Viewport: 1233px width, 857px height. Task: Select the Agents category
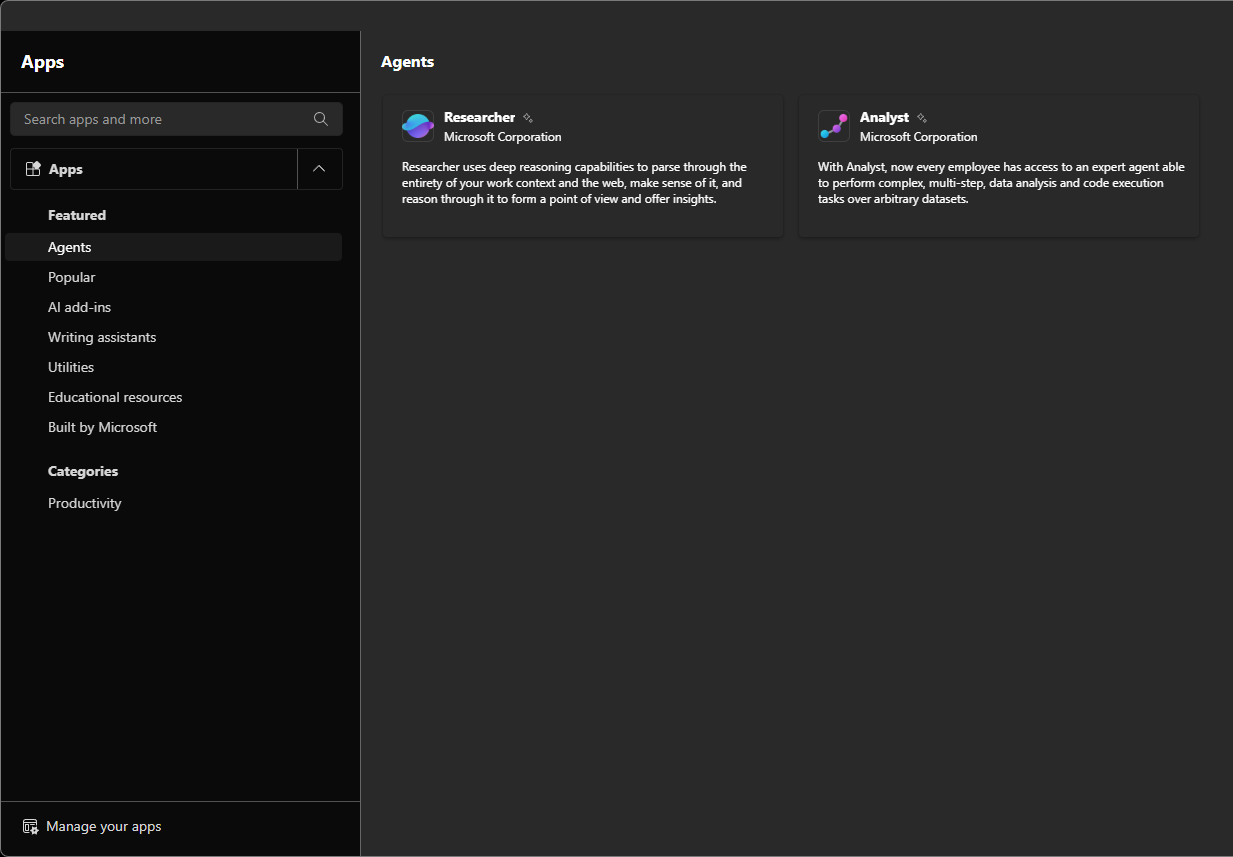[x=70, y=247]
